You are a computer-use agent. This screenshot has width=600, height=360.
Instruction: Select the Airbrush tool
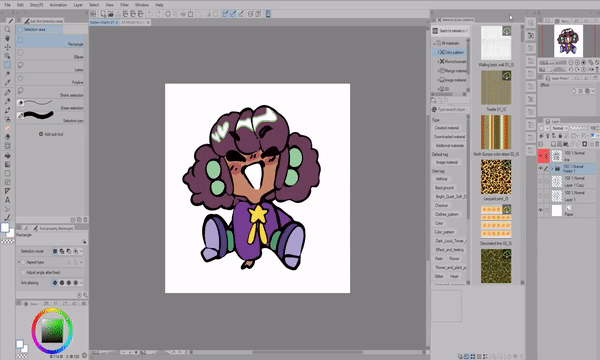coord(7,119)
